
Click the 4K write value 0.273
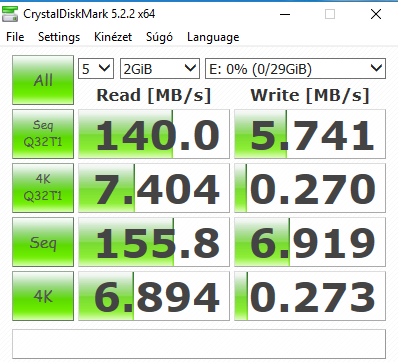click(310, 296)
